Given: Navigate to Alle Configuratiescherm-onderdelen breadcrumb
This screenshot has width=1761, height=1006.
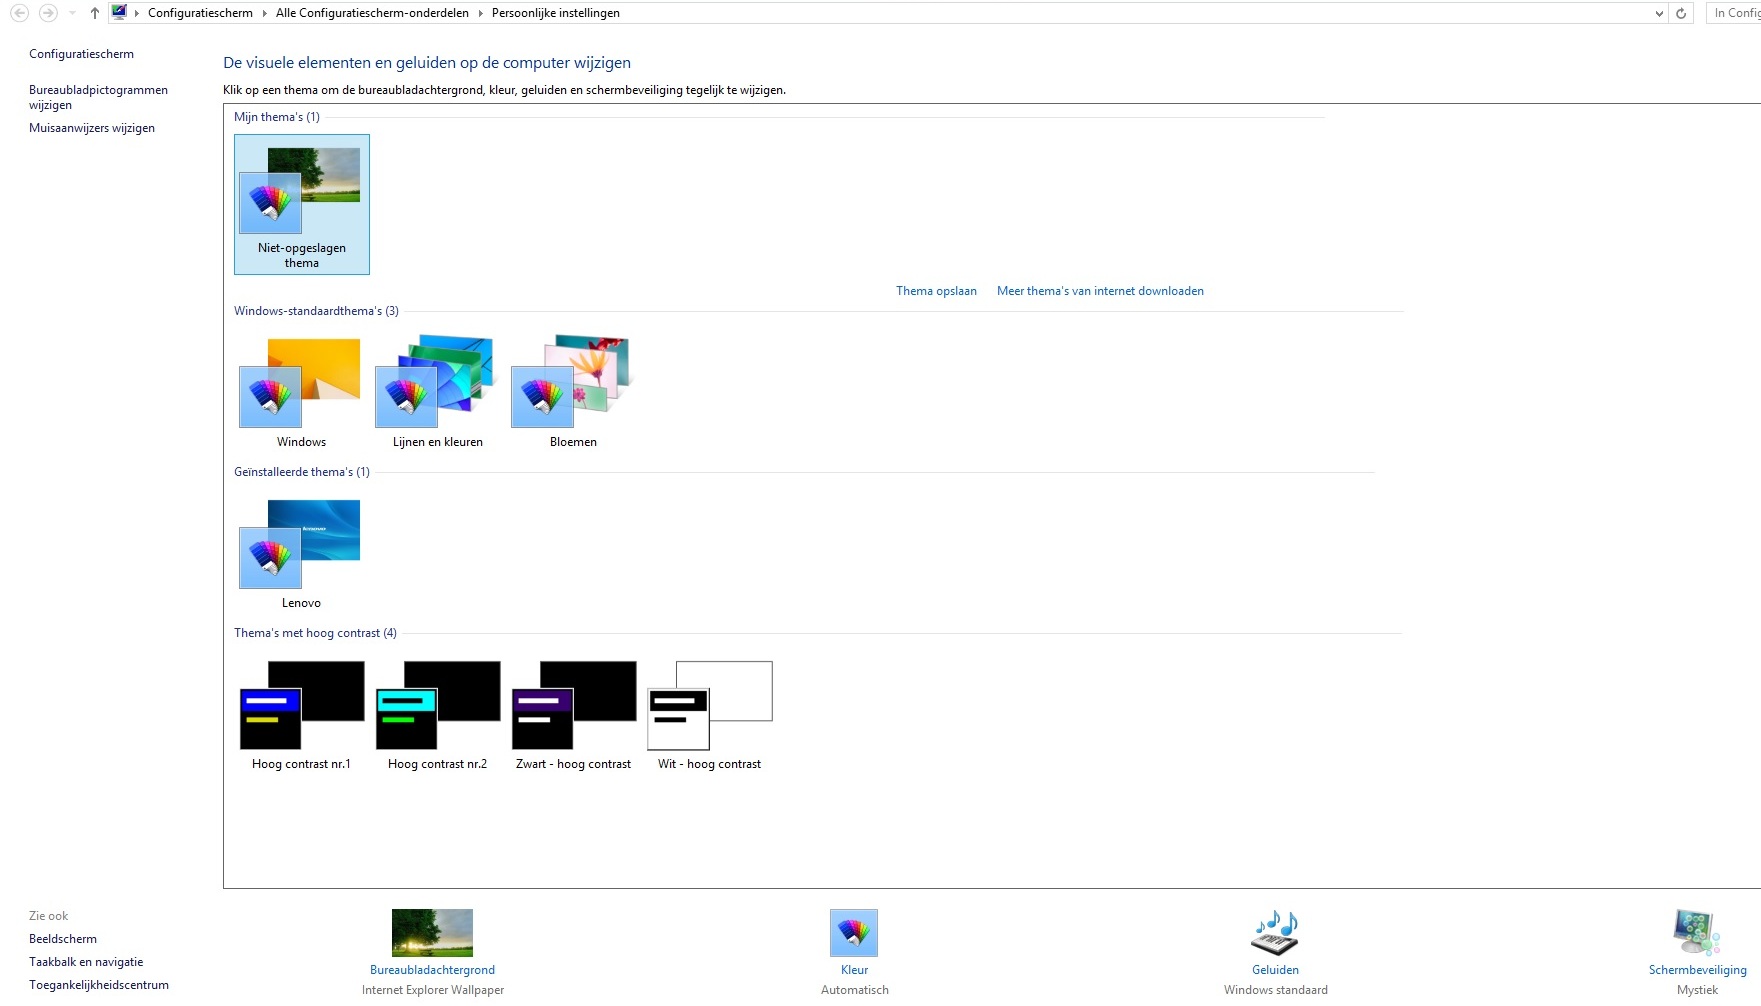Looking at the screenshot, I should pyautogui.click(x=372, y=13).
